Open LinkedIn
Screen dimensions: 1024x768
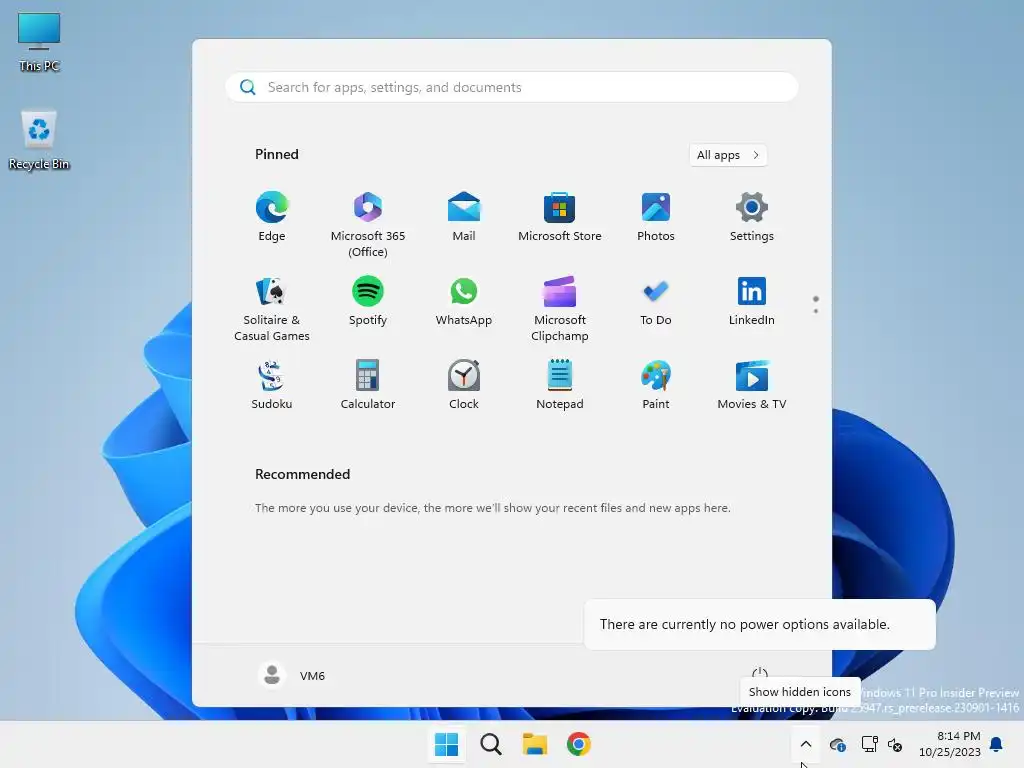[752, 302]
